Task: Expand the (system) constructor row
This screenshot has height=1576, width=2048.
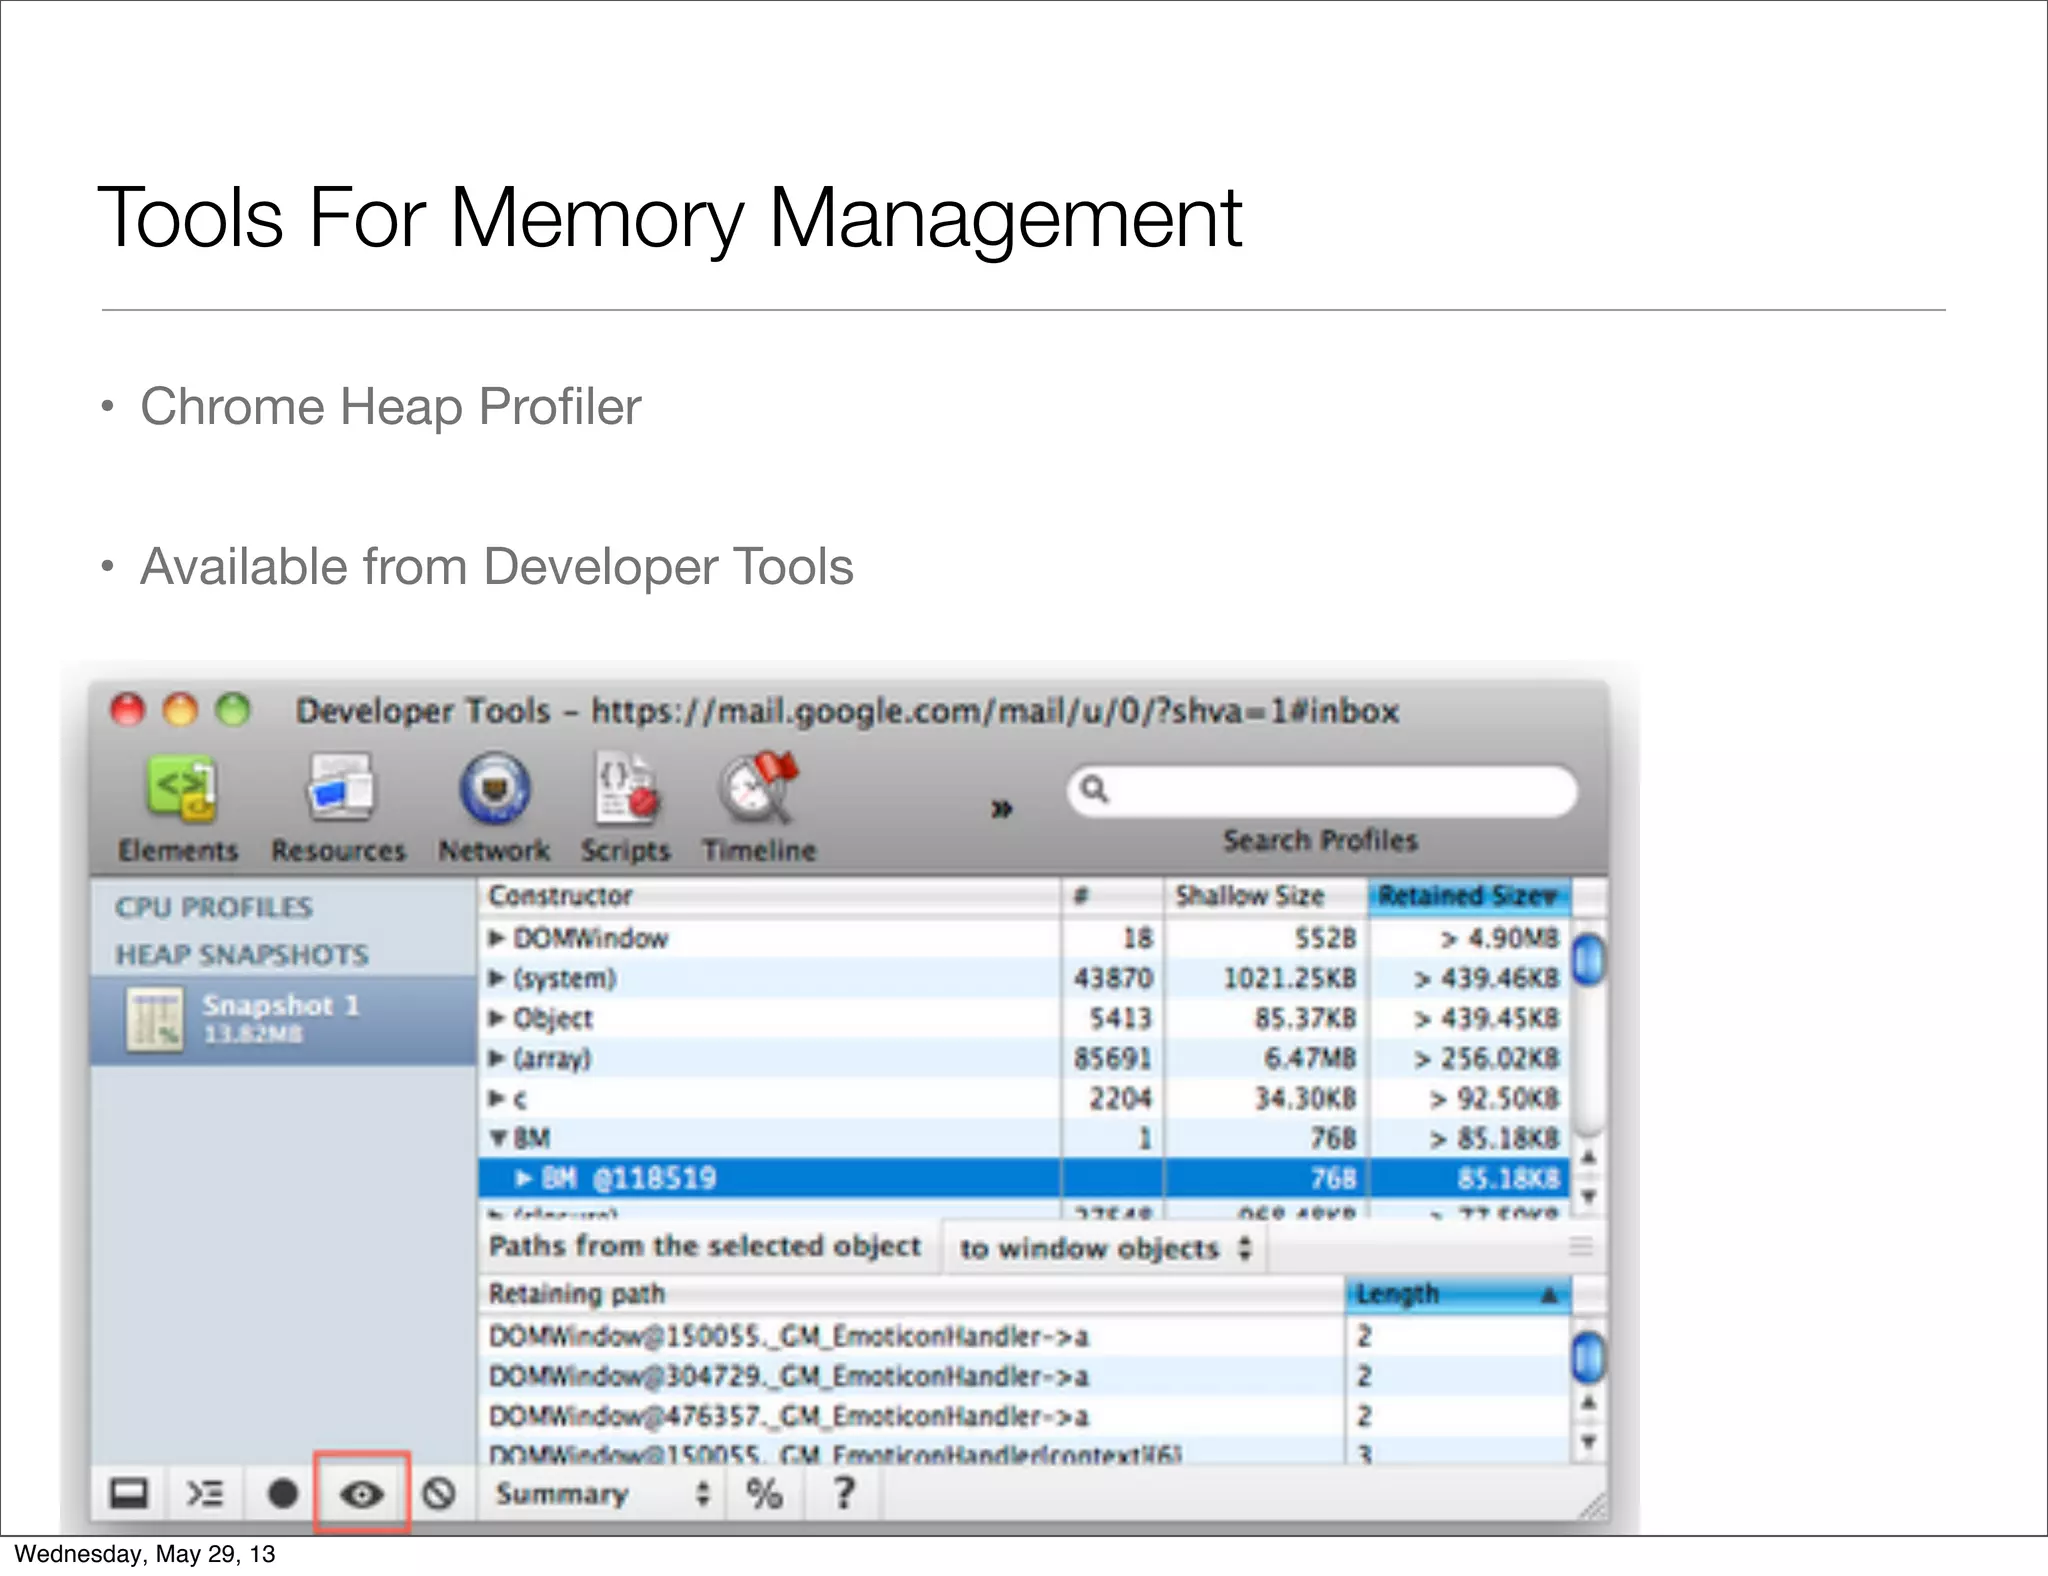Action: pyautogui.click(x=496, y=978)
